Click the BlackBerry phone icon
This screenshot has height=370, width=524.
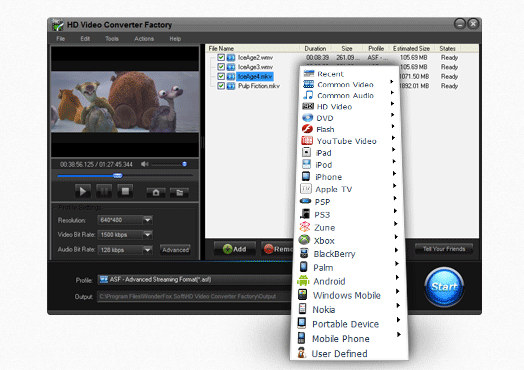click(x=304, y=253)
